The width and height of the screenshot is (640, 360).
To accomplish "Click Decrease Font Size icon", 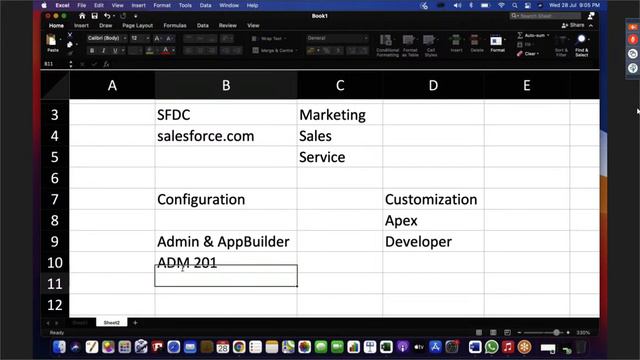I will (169, 38).
